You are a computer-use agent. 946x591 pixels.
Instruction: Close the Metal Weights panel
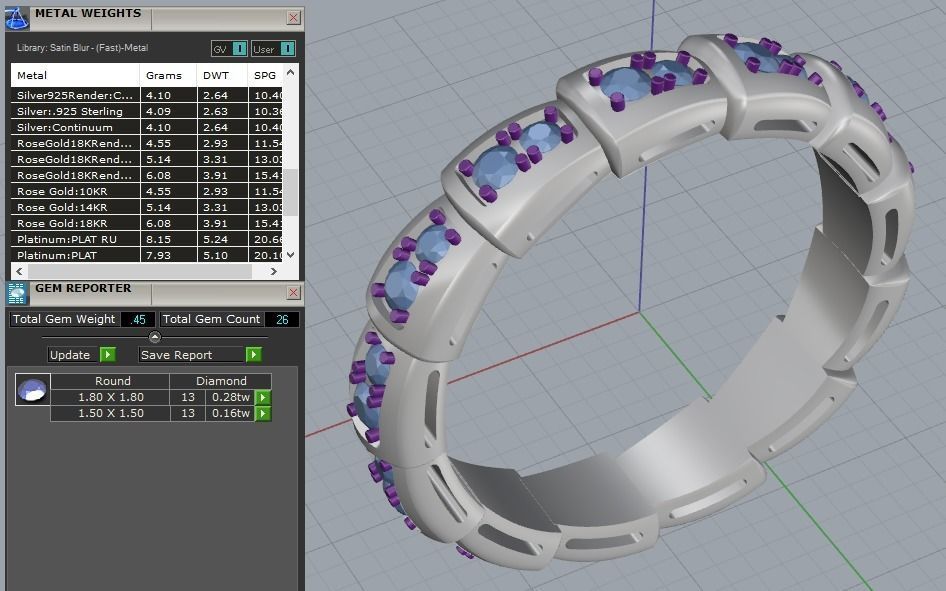tap(293, 17)
